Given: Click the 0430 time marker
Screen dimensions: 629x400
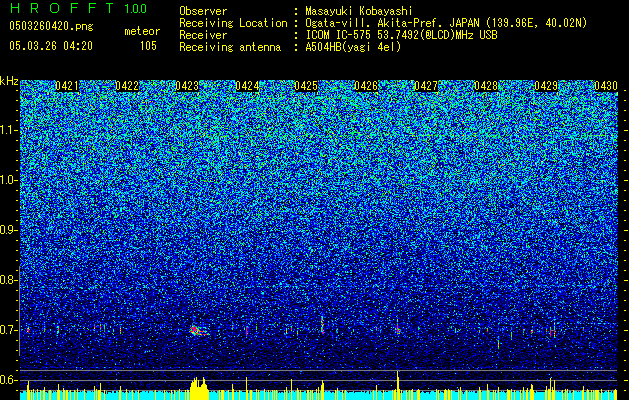Looking at the screenshot, I should coord(606,86).
